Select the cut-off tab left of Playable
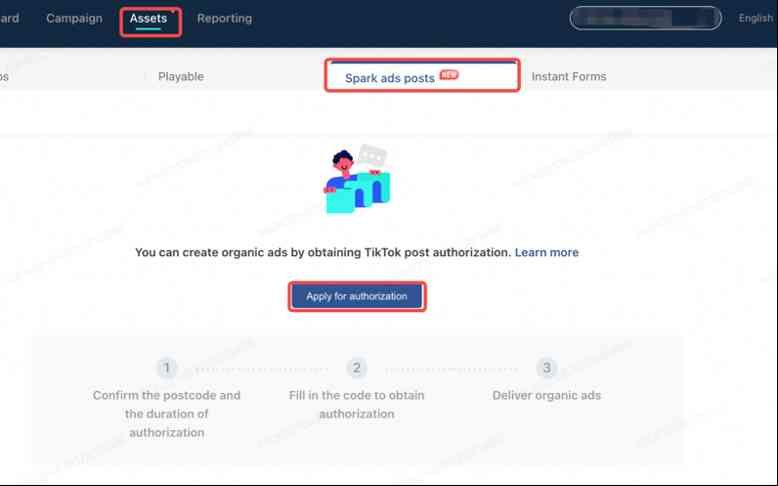Viewport: 778px width, 486px height. click(x=4, y=76)
